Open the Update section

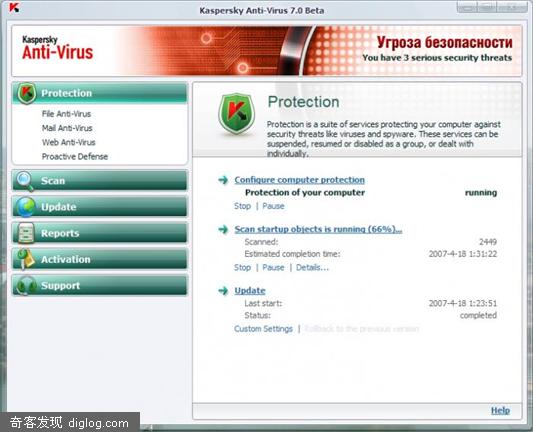pos(99,207)
